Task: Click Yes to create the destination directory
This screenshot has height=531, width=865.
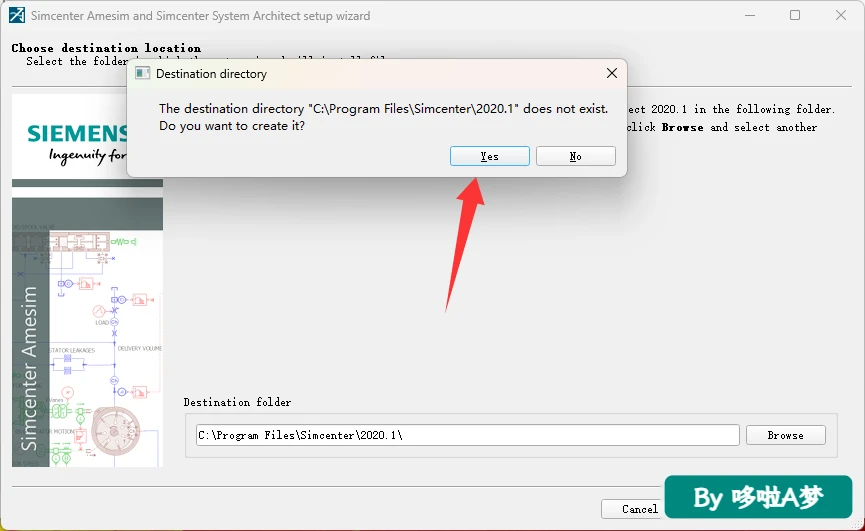Action: 489,156
